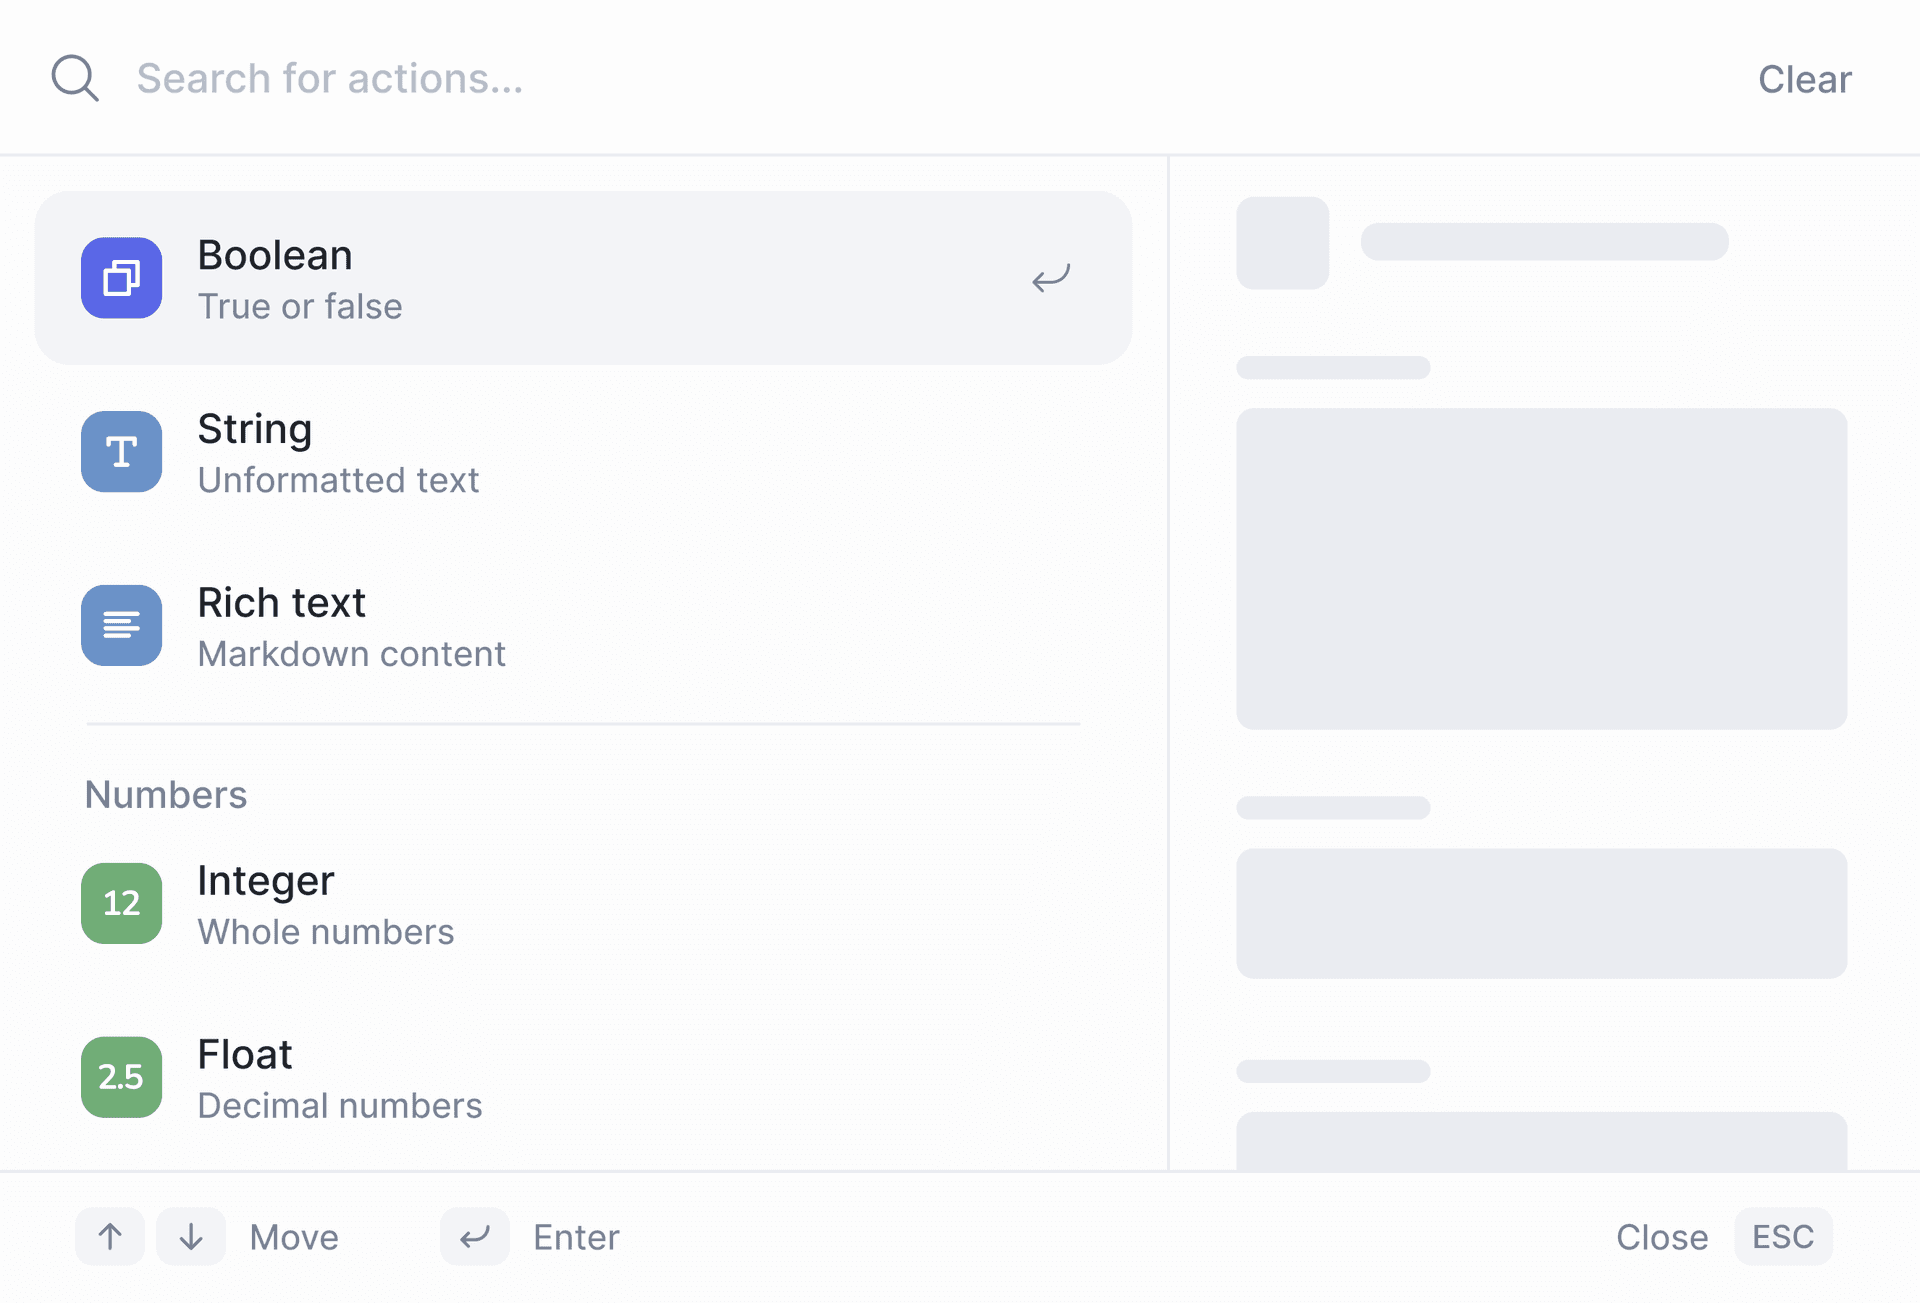Viewport: 1920px width, 1303px height.
Task: Select the Boolean "True or false" option
Action: click(x=583, y=278)
